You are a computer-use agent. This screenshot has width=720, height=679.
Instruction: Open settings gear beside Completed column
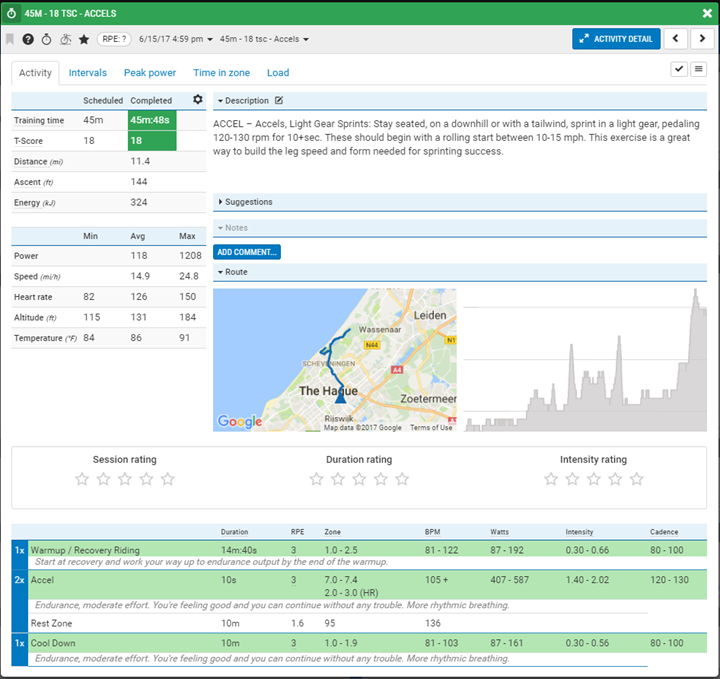tap(197, 100)
